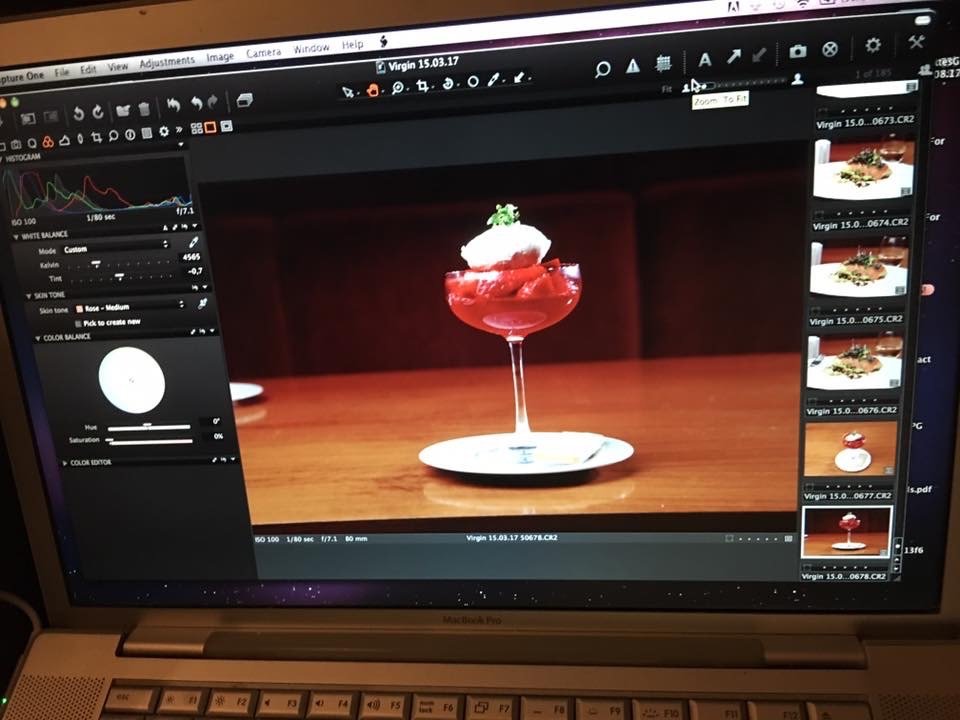The width and height of the screenshot is (960, 720).
Task: Collapse the Histogram panel
Action: point(2,159)
